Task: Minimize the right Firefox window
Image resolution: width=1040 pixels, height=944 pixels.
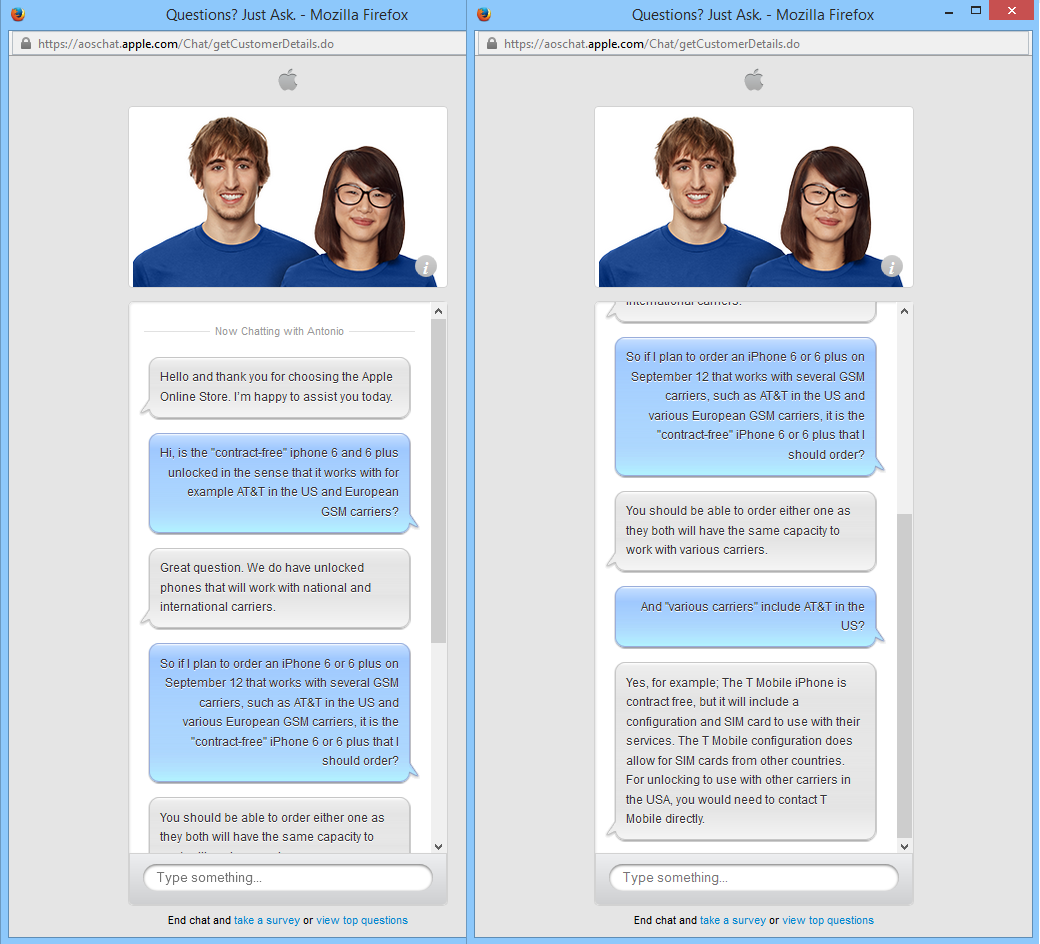Action: 949,12
